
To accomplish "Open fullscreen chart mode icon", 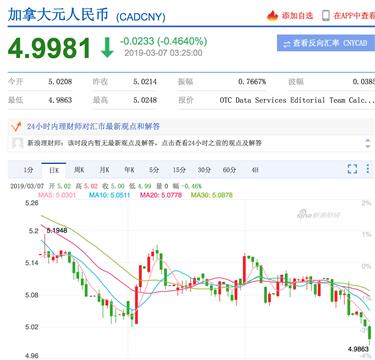I will point(352,169).
